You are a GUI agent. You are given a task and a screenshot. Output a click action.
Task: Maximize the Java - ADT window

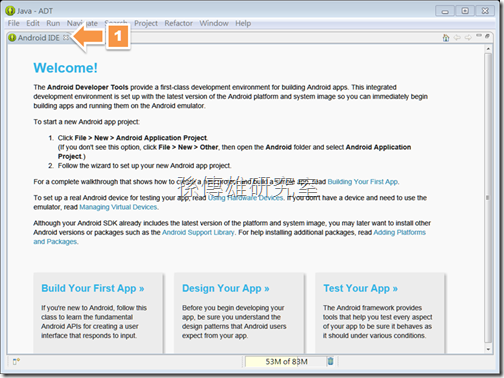point(465,11)
